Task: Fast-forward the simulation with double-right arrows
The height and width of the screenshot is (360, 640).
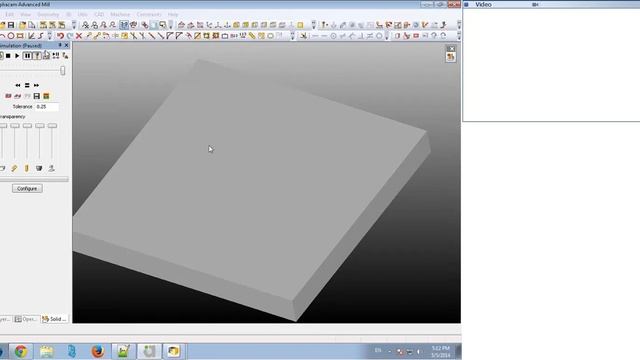Action: tap(36, 85)
